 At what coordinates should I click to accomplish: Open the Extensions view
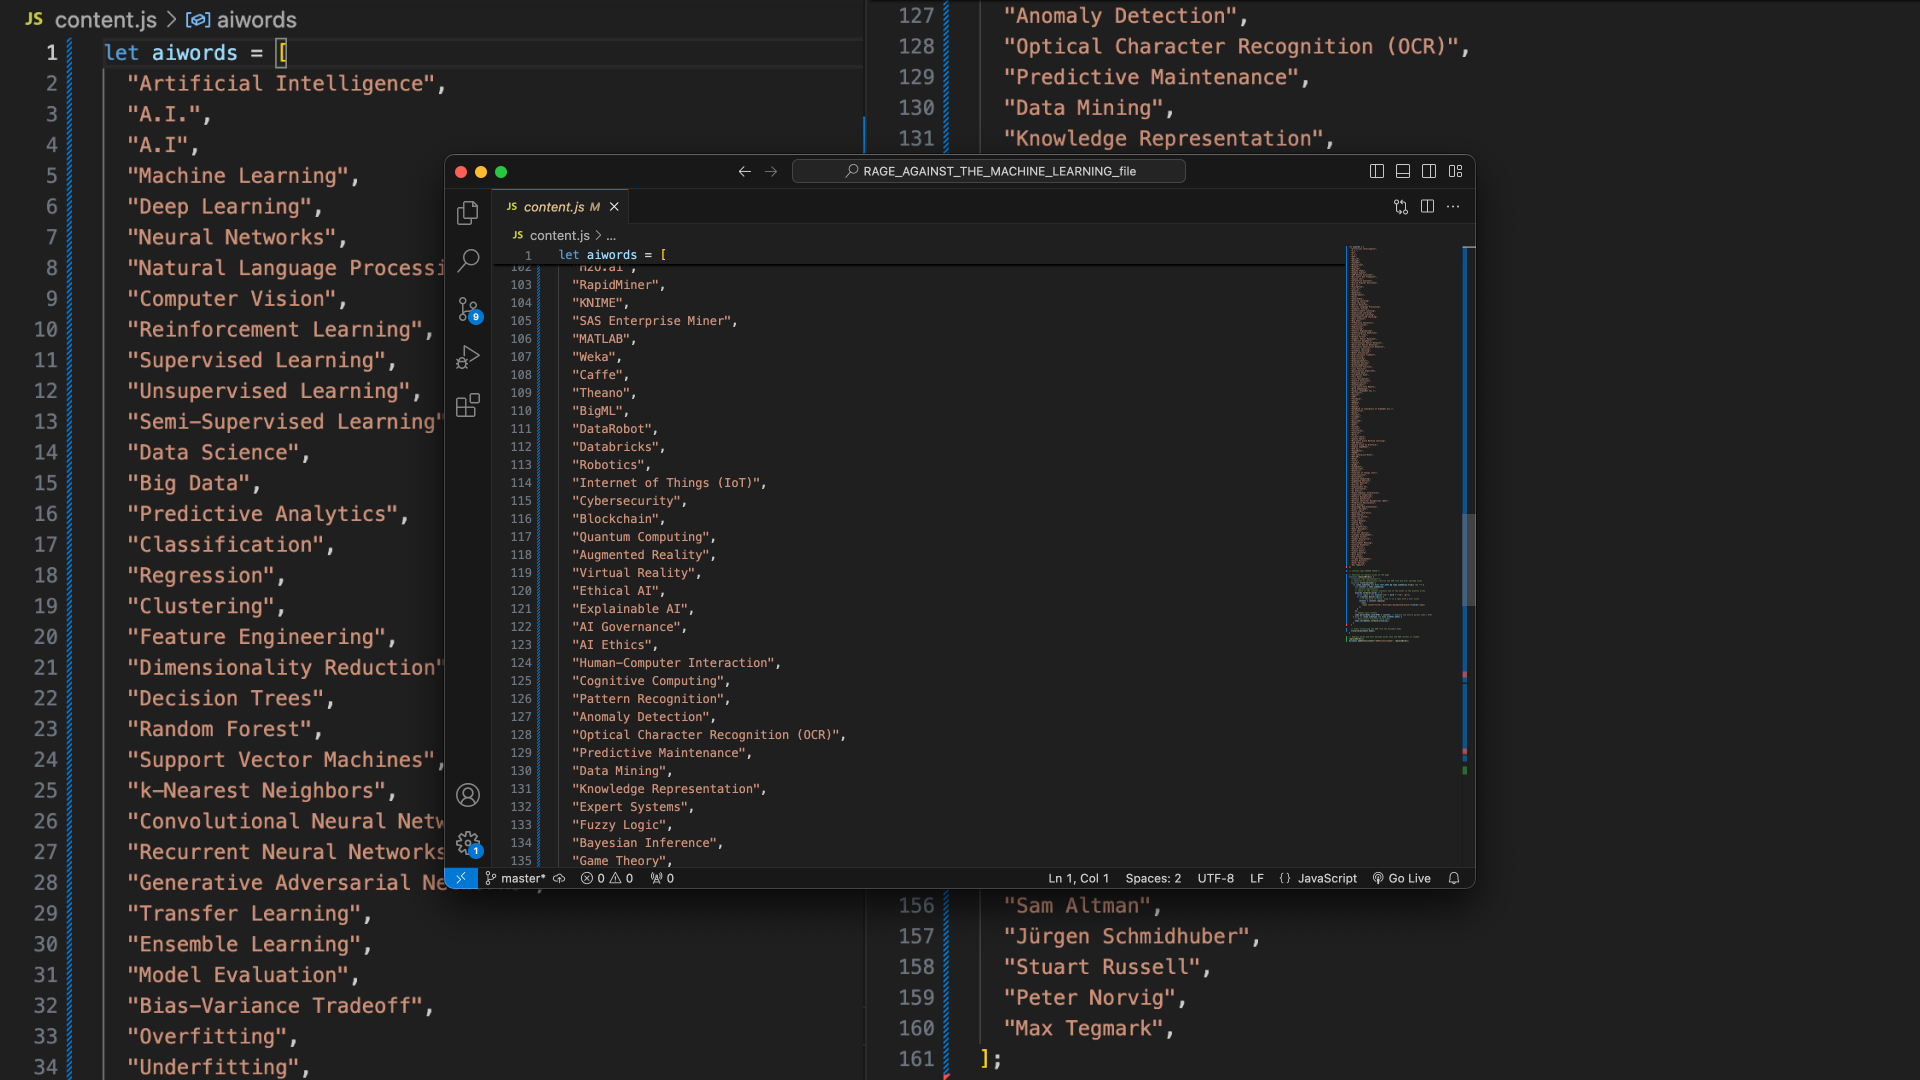pos(467,405)
